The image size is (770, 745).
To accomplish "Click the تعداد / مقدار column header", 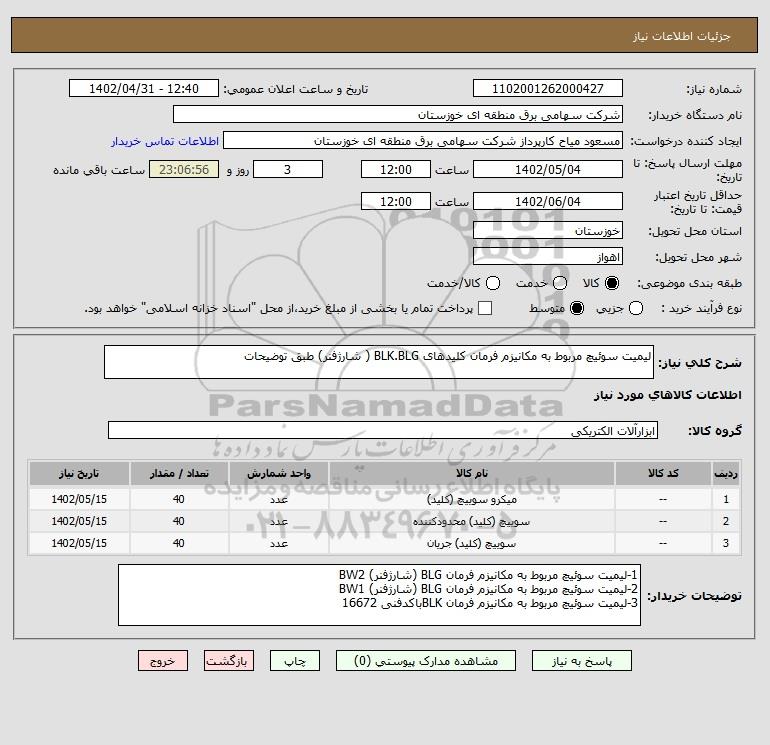I will point(179,473).
